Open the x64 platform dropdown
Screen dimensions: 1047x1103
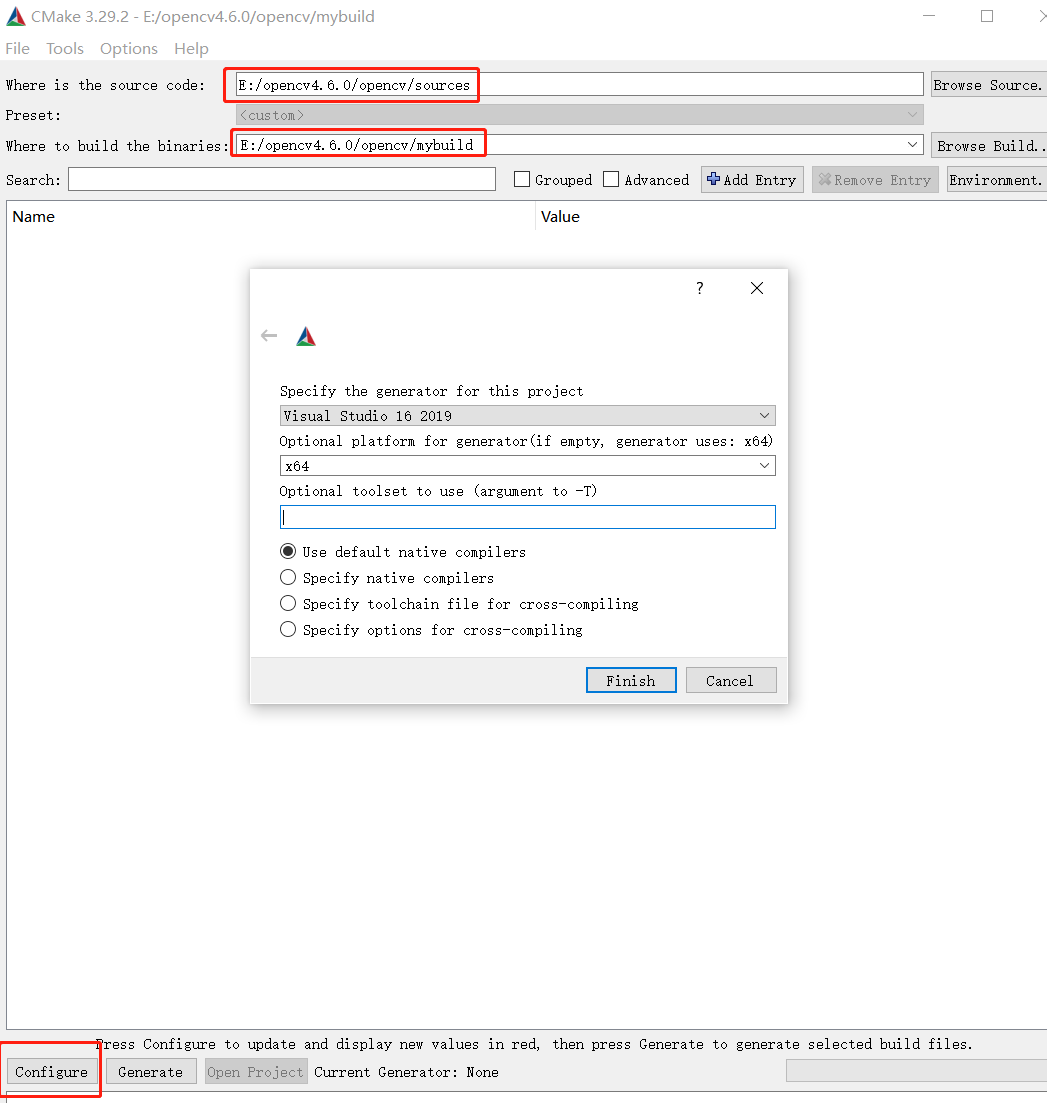[x=528, y=466]
